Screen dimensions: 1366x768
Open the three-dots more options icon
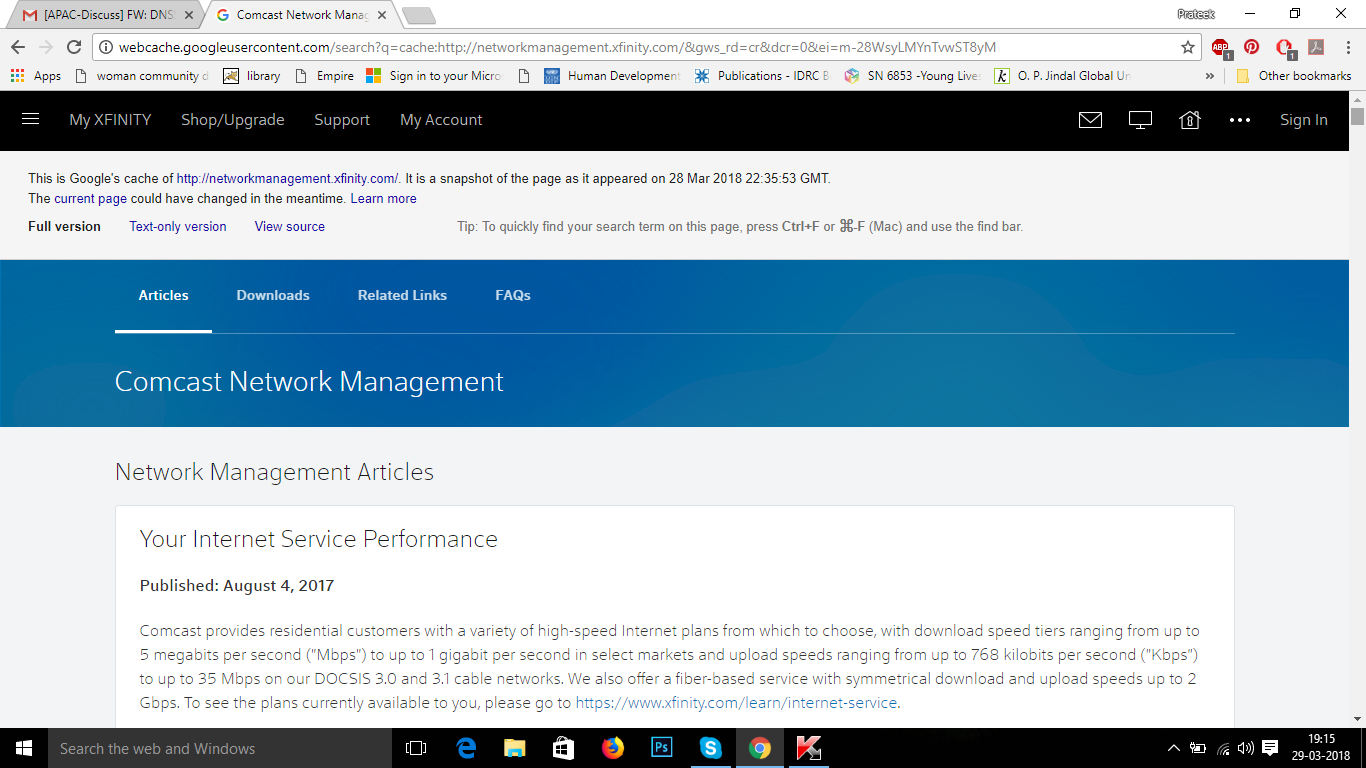1240,120
